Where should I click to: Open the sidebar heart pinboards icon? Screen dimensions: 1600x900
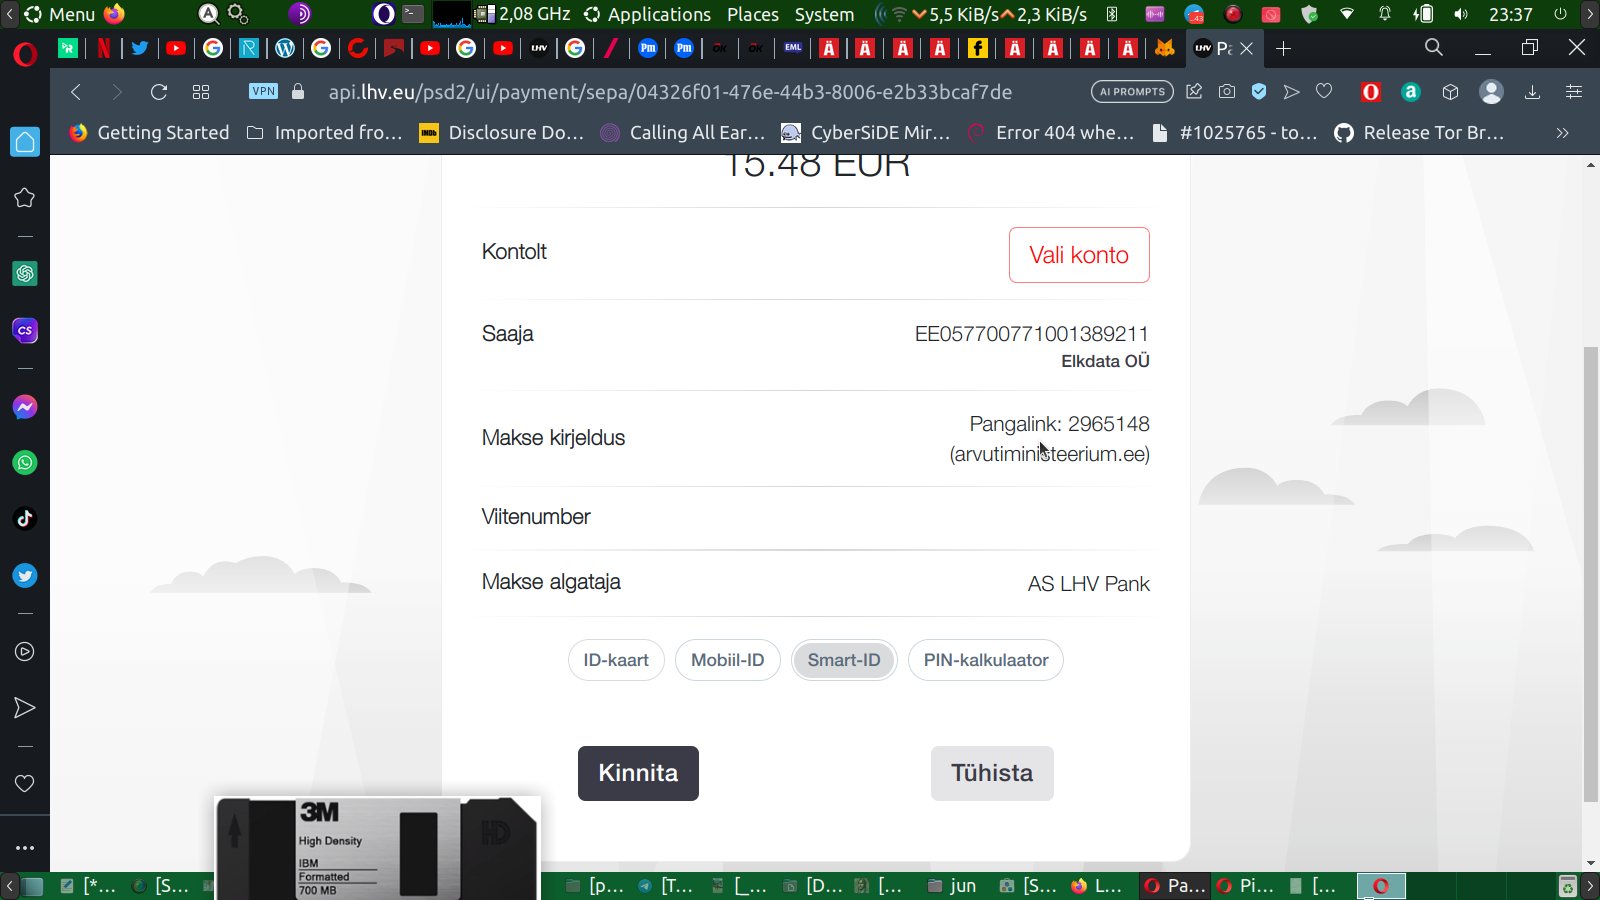[25, 783]
